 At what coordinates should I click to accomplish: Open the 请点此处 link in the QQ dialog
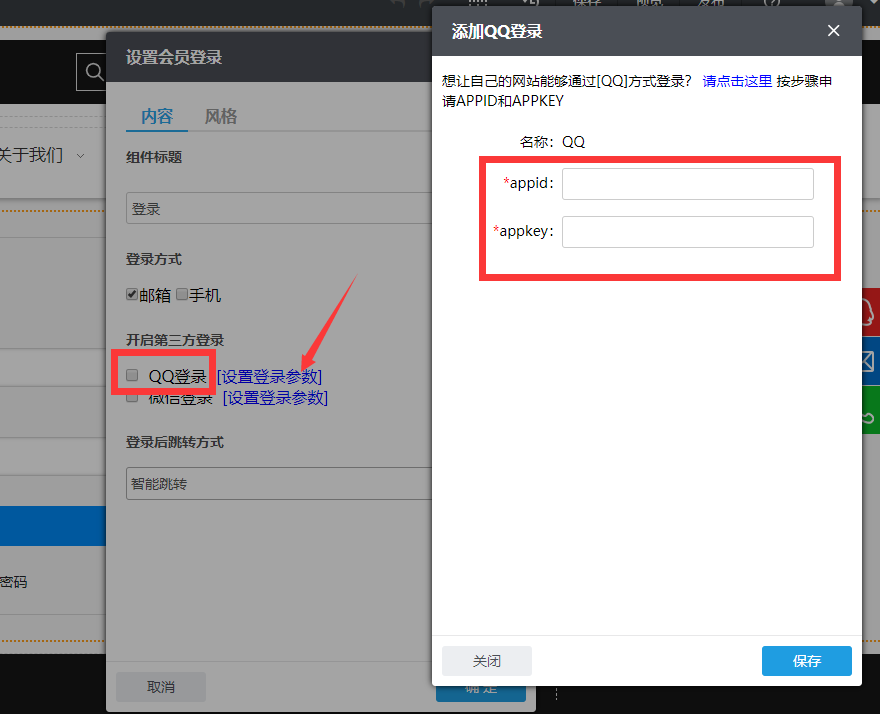(737, 82)
